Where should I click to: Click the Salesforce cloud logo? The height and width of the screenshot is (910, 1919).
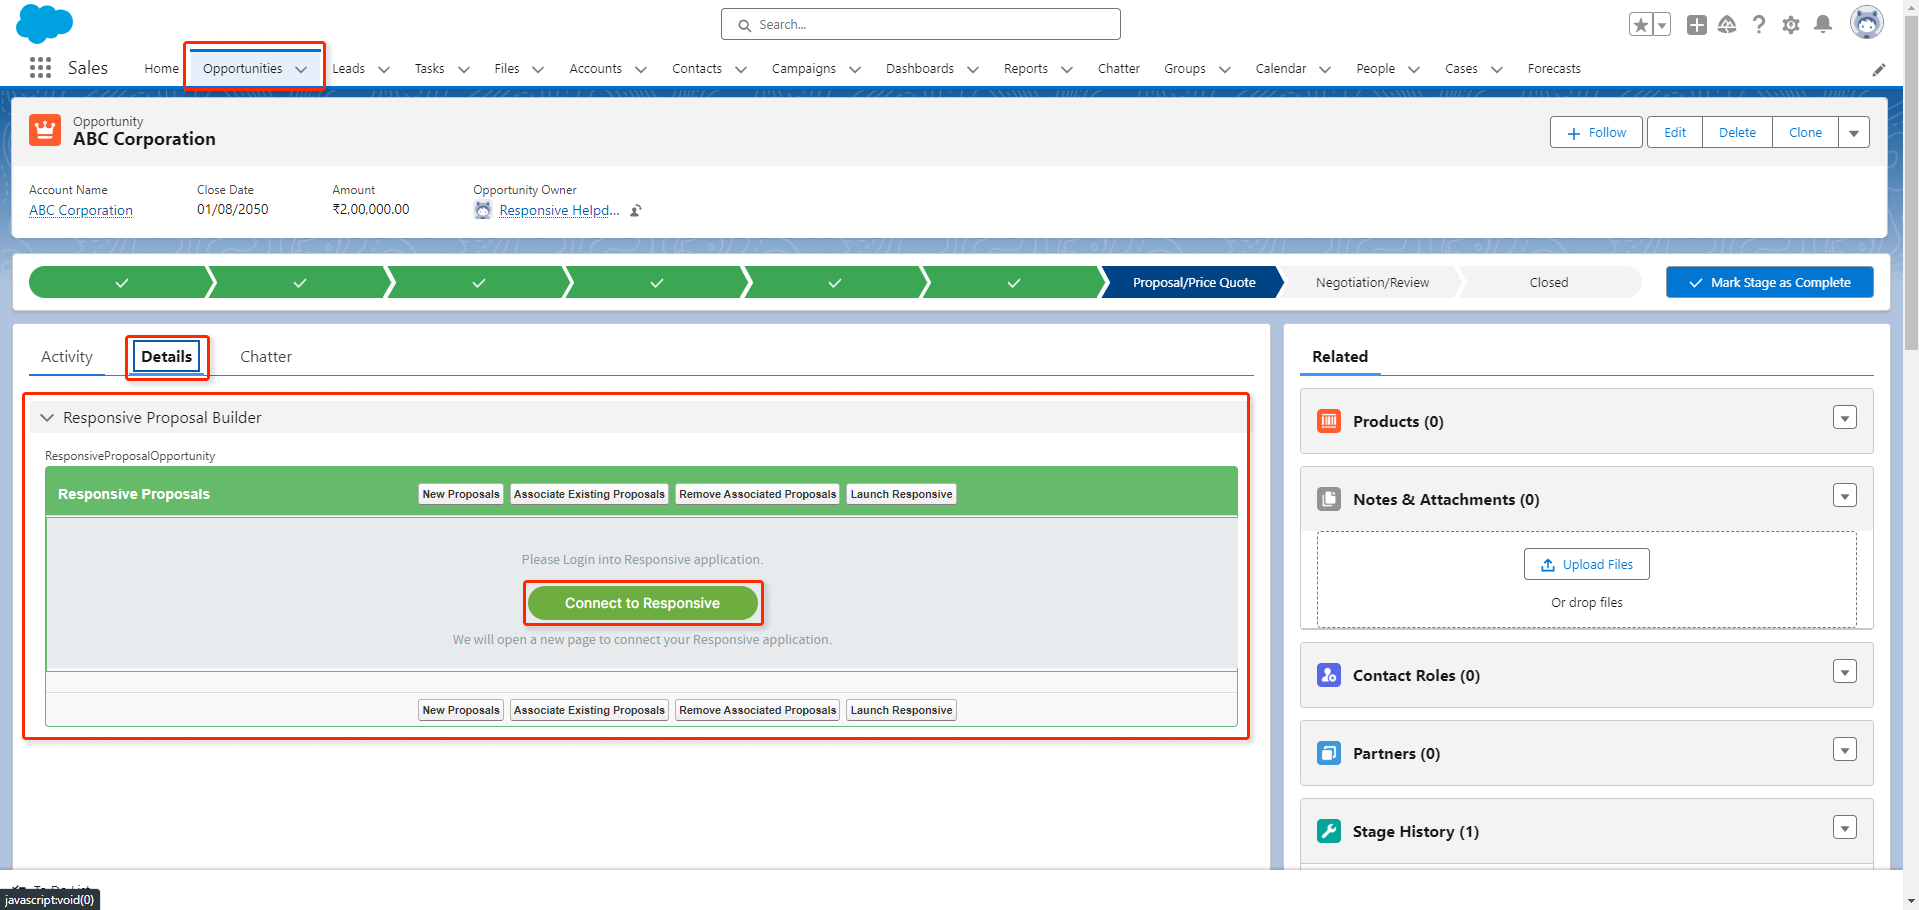tap(45, 23)
